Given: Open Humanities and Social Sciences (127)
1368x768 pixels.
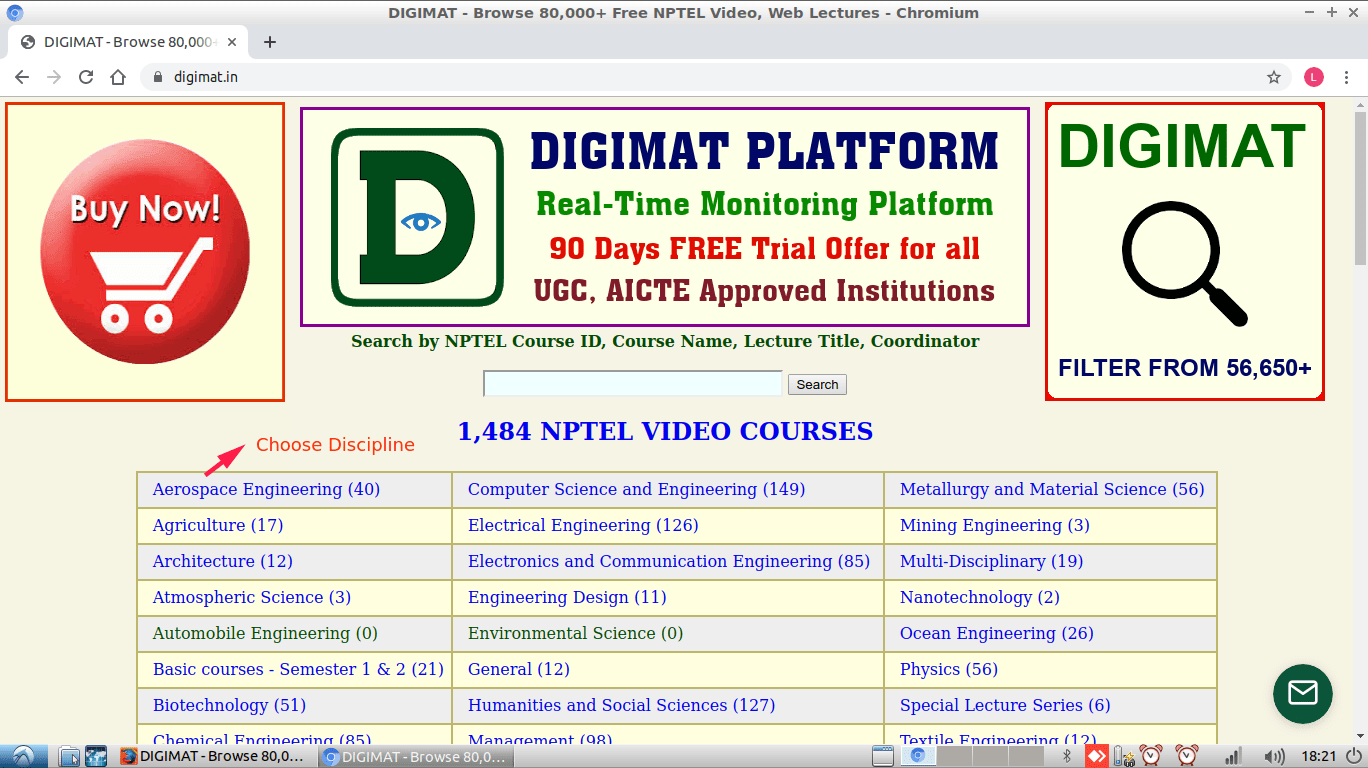Looking at the screenshot, I should [621, 705].
